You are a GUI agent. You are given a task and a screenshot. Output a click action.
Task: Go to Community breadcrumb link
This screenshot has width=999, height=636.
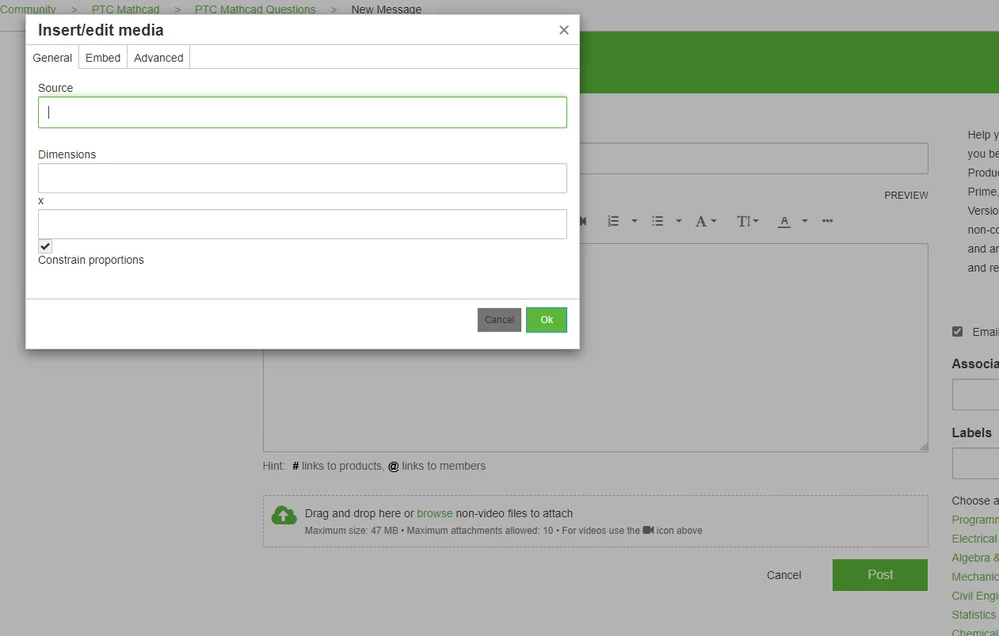click(x=27, y=10)
